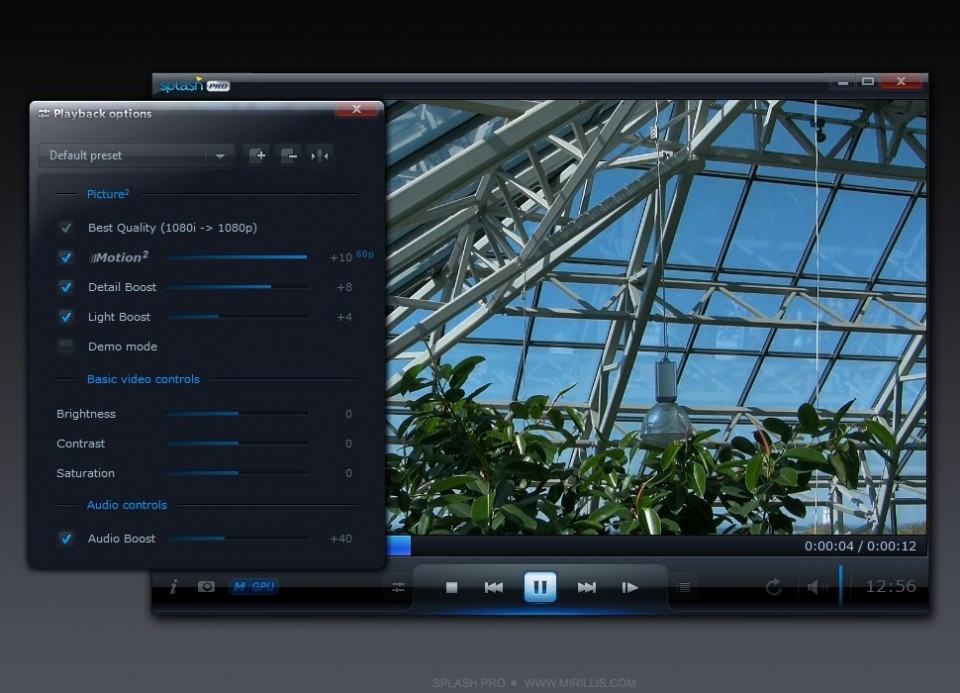Viewport: 960px width, 693px height.
Task: Disable Audio Boost checkbox
Action: [x=66, y=539]
